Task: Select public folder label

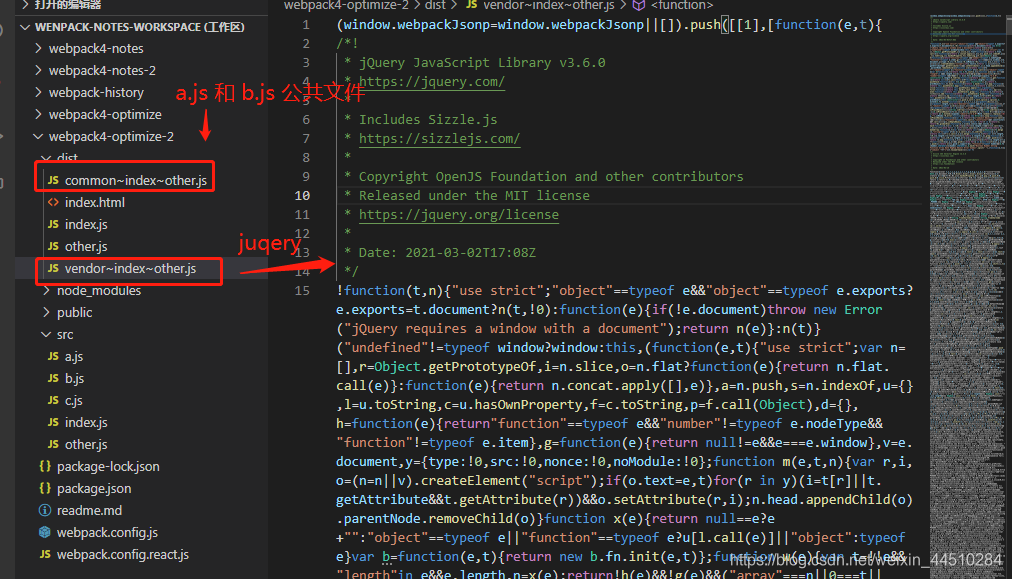Action: [74, 312]
